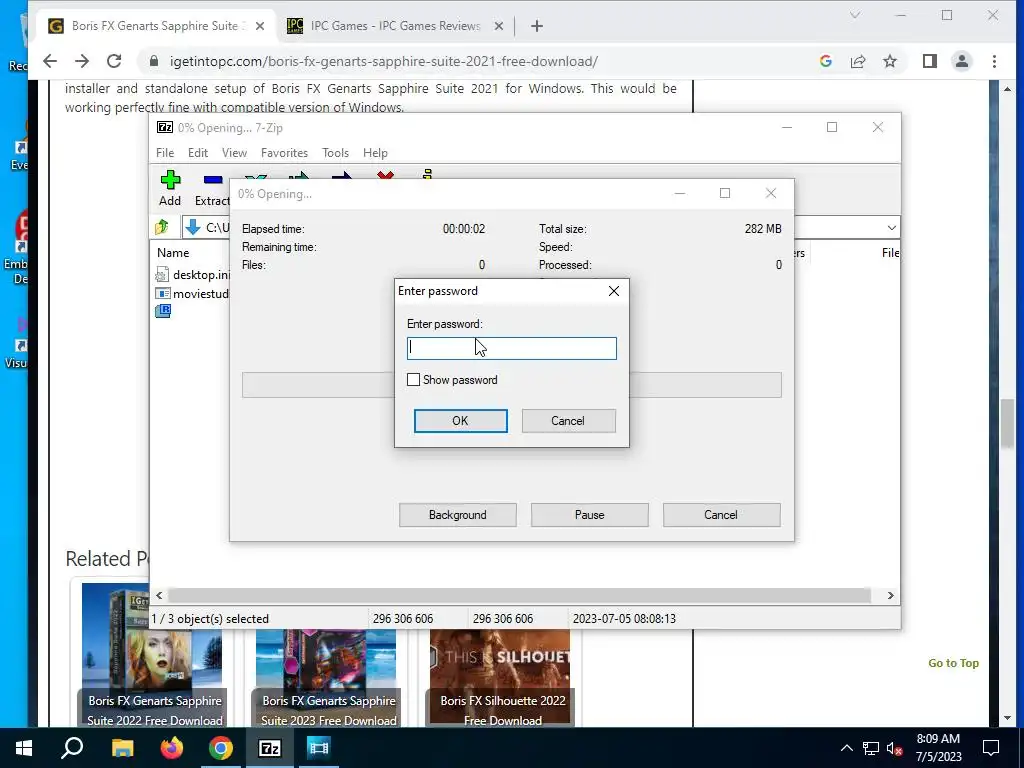The width and height of the screenshot is (1024, 768).
Task: Click the browser page vertical scrollbar thumb
Action: [1008, 424]
